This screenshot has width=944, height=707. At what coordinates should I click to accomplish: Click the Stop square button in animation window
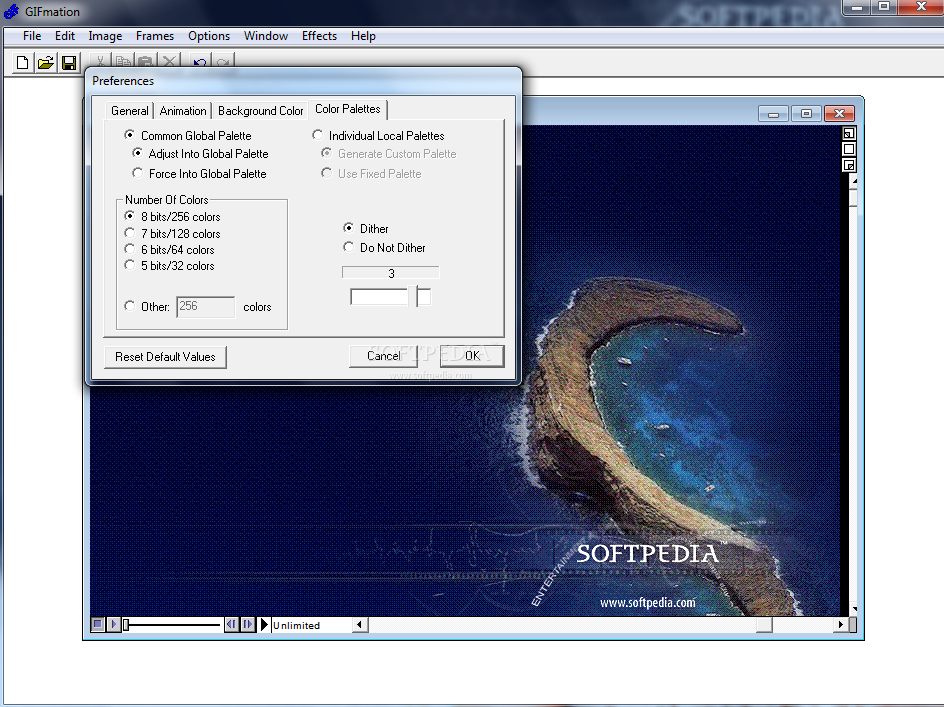(x=98, y=624)
